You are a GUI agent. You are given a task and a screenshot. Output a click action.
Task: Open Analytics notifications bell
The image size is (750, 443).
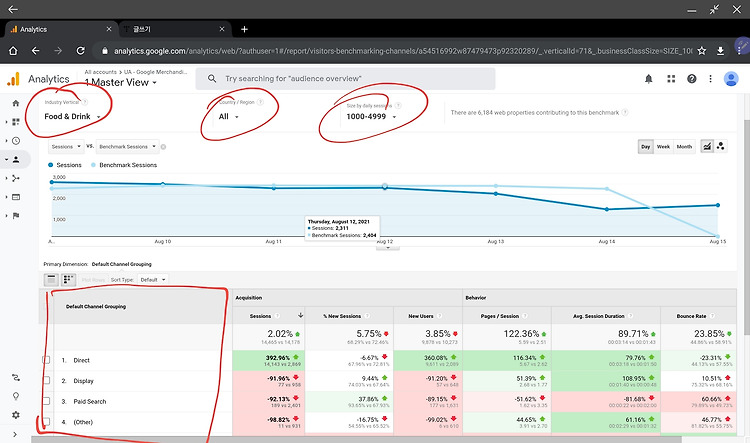coord(649,79)
